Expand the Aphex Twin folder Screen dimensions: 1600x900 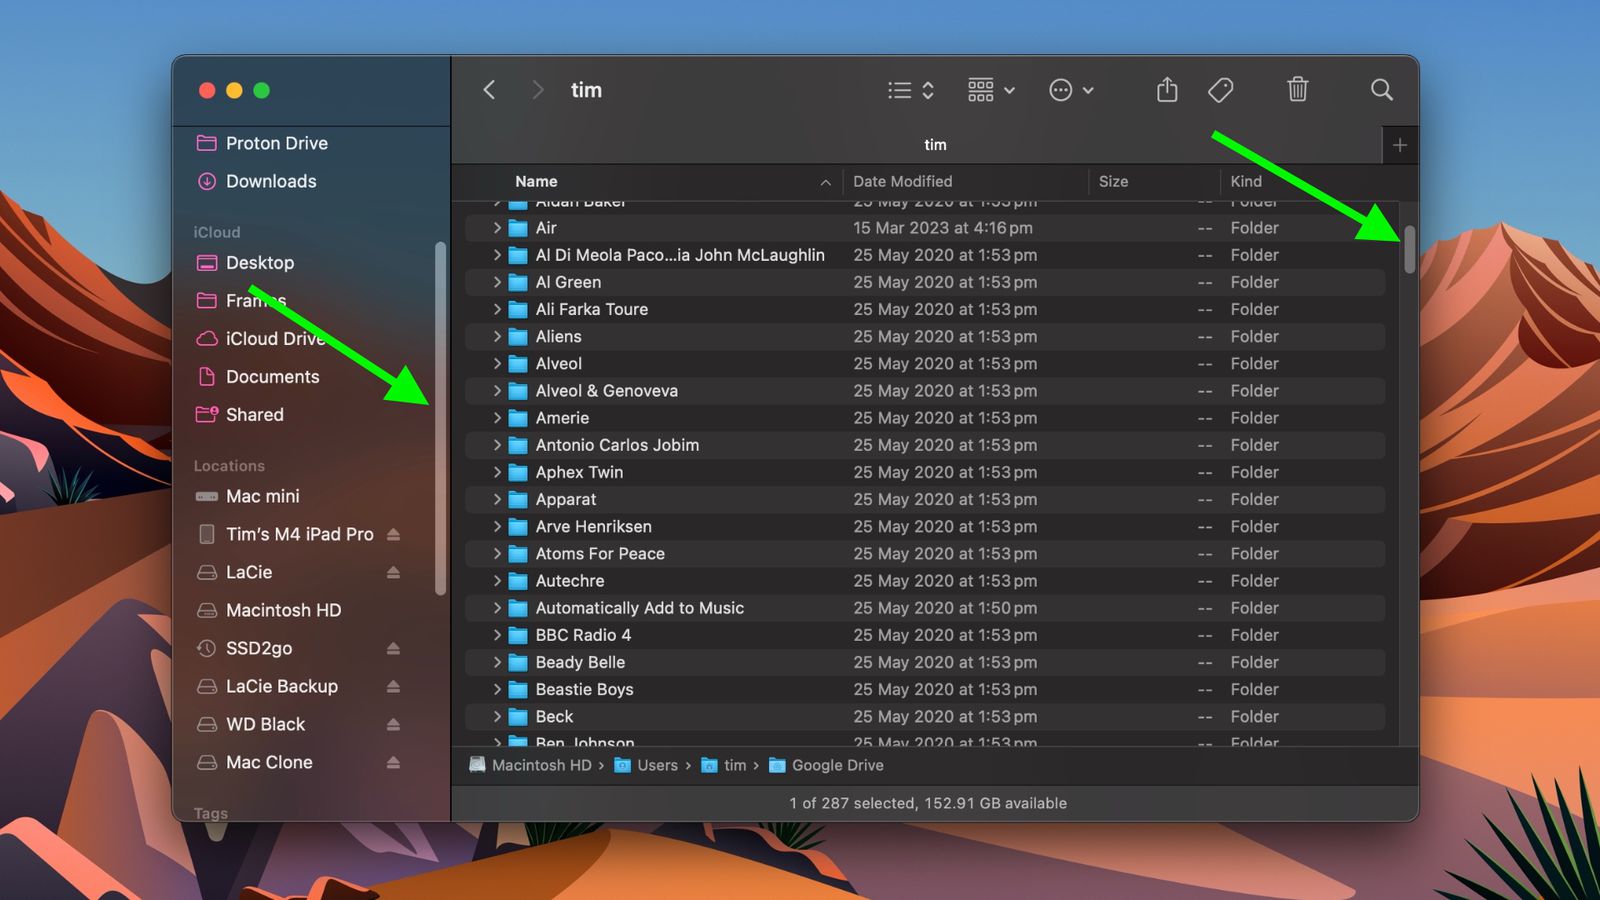tap(498, 472)
